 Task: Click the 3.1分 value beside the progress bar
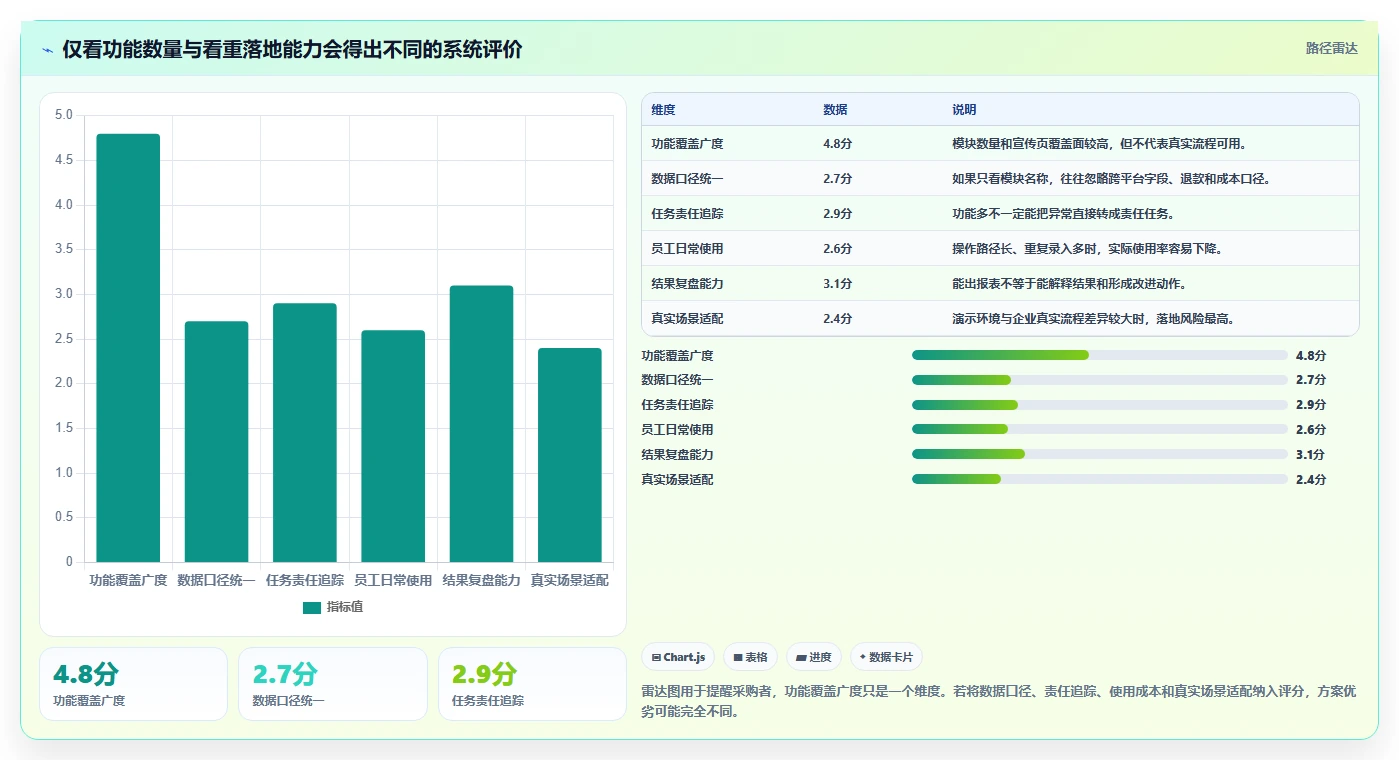(1311, 455)
